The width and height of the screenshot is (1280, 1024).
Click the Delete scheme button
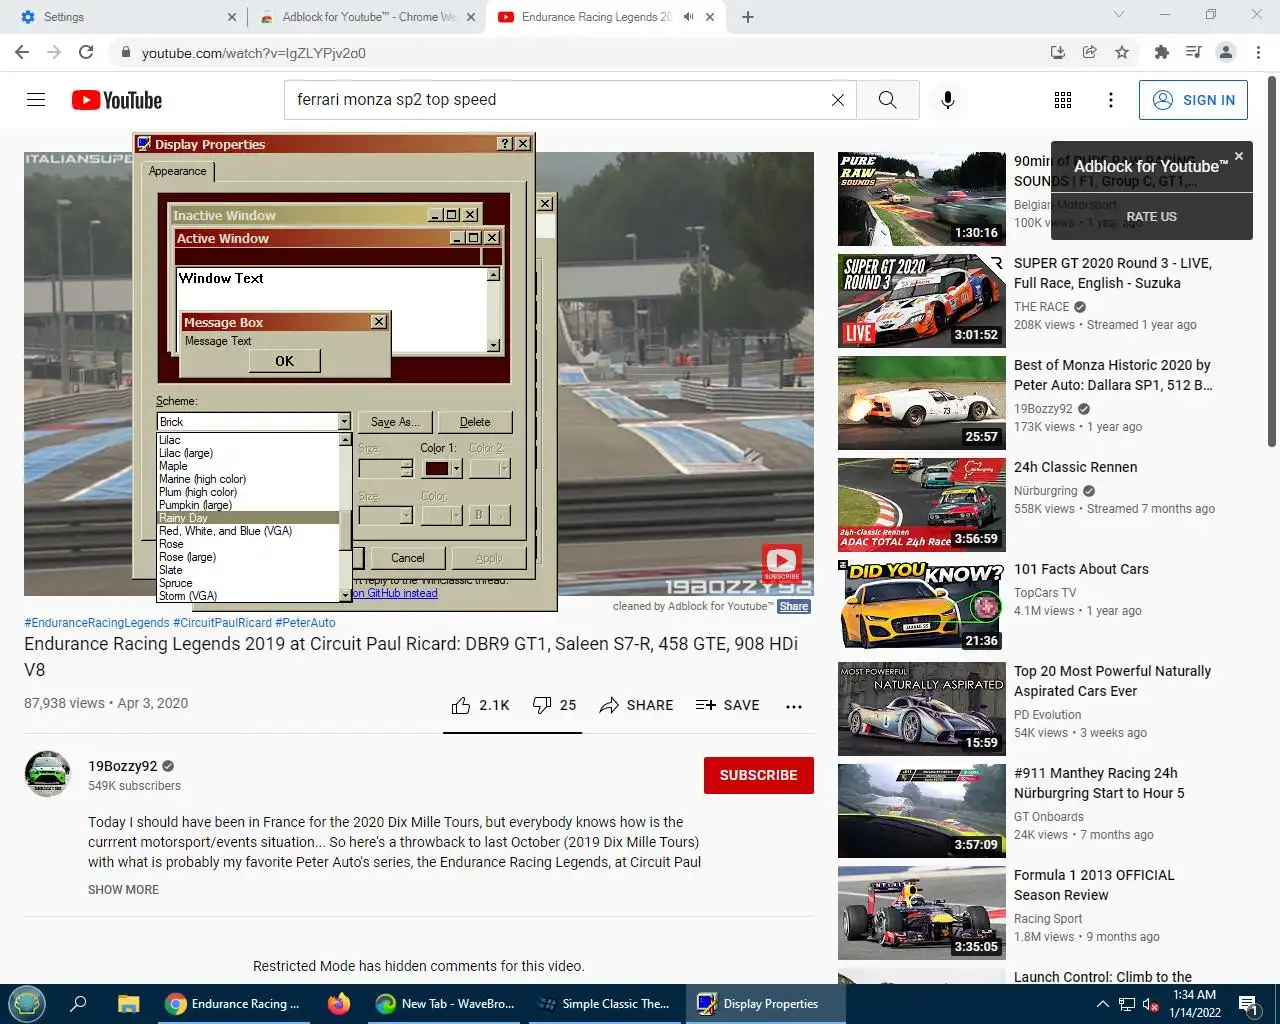(x=475, y=422)
